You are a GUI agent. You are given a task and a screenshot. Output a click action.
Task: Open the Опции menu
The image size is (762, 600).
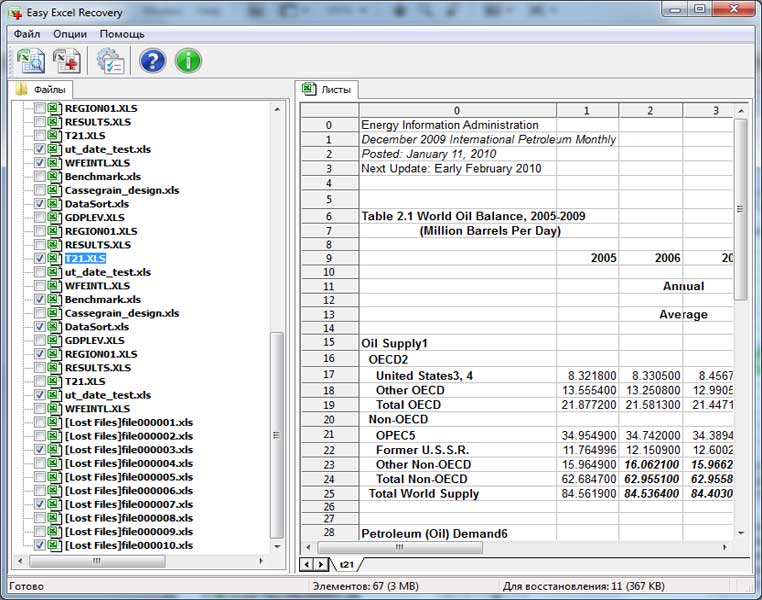[70, 33]
